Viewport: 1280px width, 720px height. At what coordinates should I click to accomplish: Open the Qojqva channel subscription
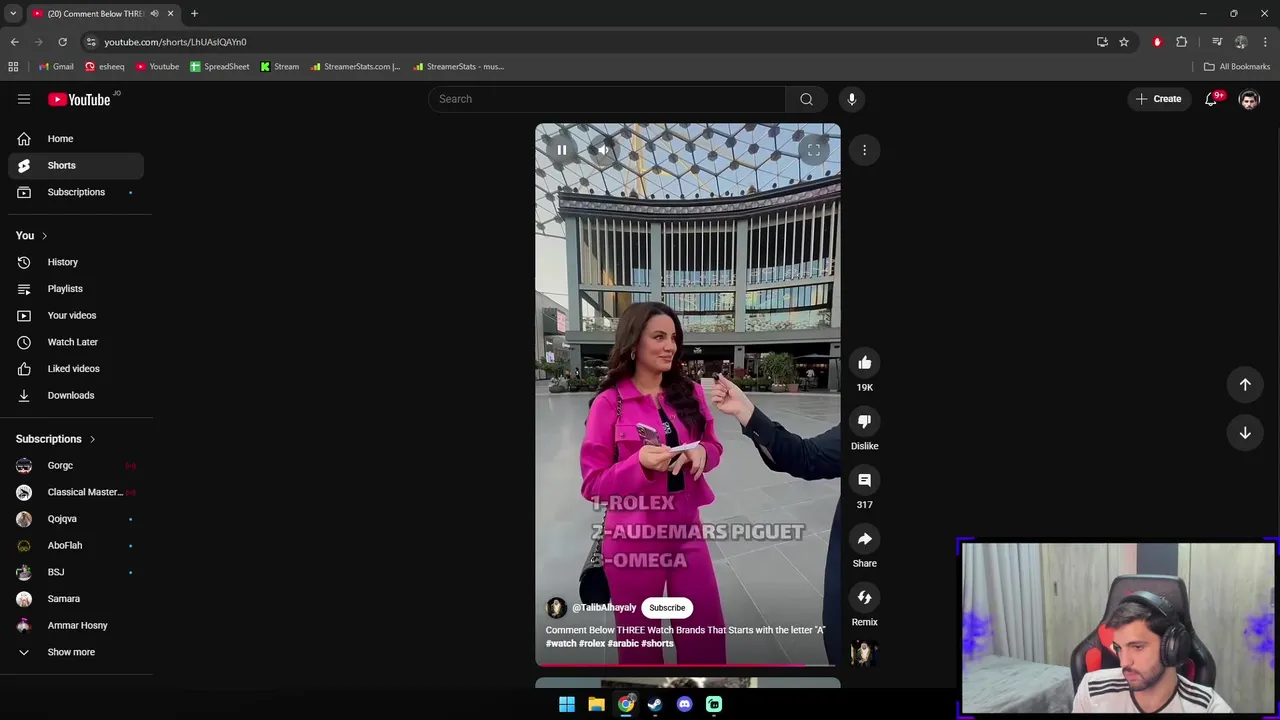[x=76, y=519]
